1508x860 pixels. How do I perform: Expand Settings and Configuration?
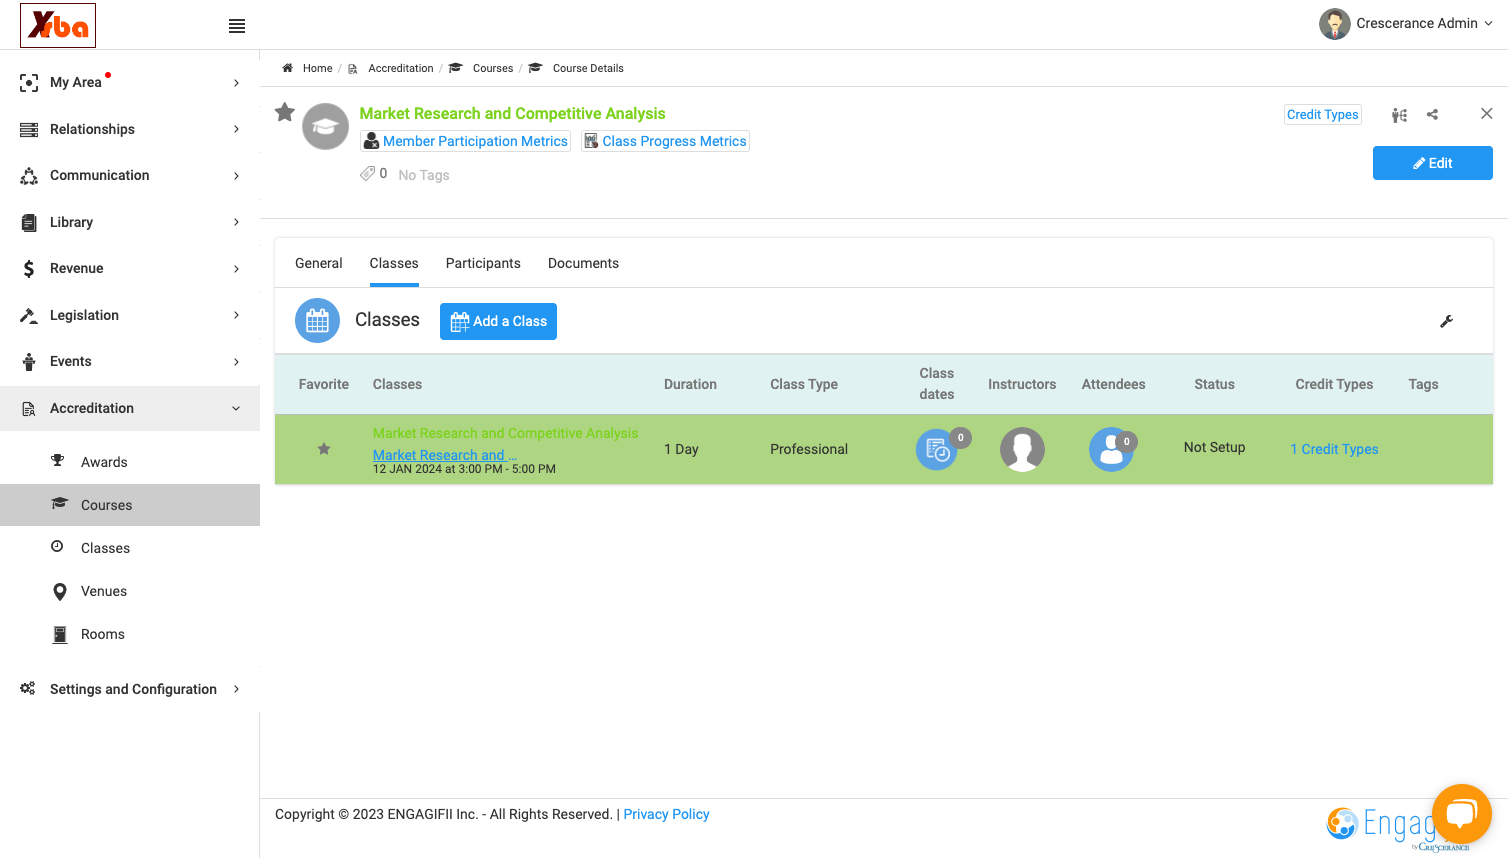[x=130, y=689]
